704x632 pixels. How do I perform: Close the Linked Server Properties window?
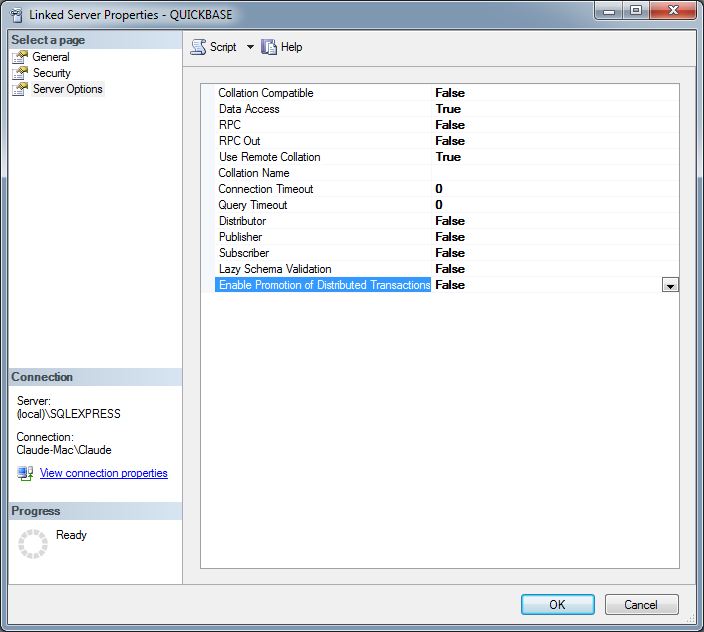pos(673,11)
